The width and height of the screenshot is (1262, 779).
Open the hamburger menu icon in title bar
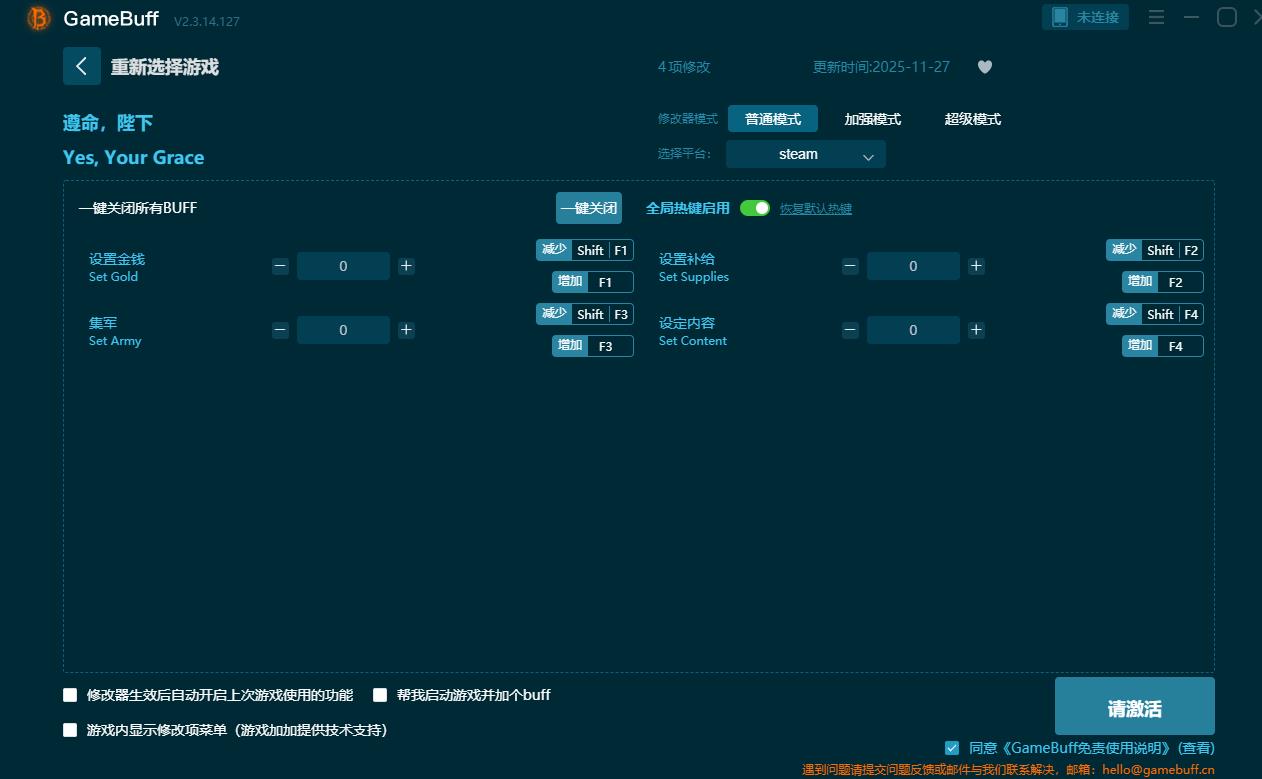click(1156, 17)
